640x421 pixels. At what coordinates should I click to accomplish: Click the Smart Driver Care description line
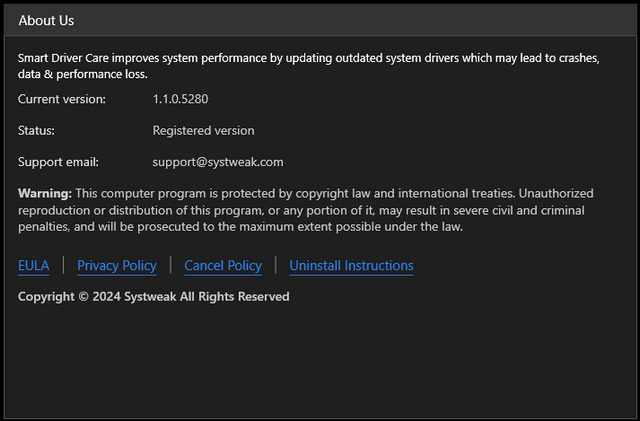click(308, 57)
